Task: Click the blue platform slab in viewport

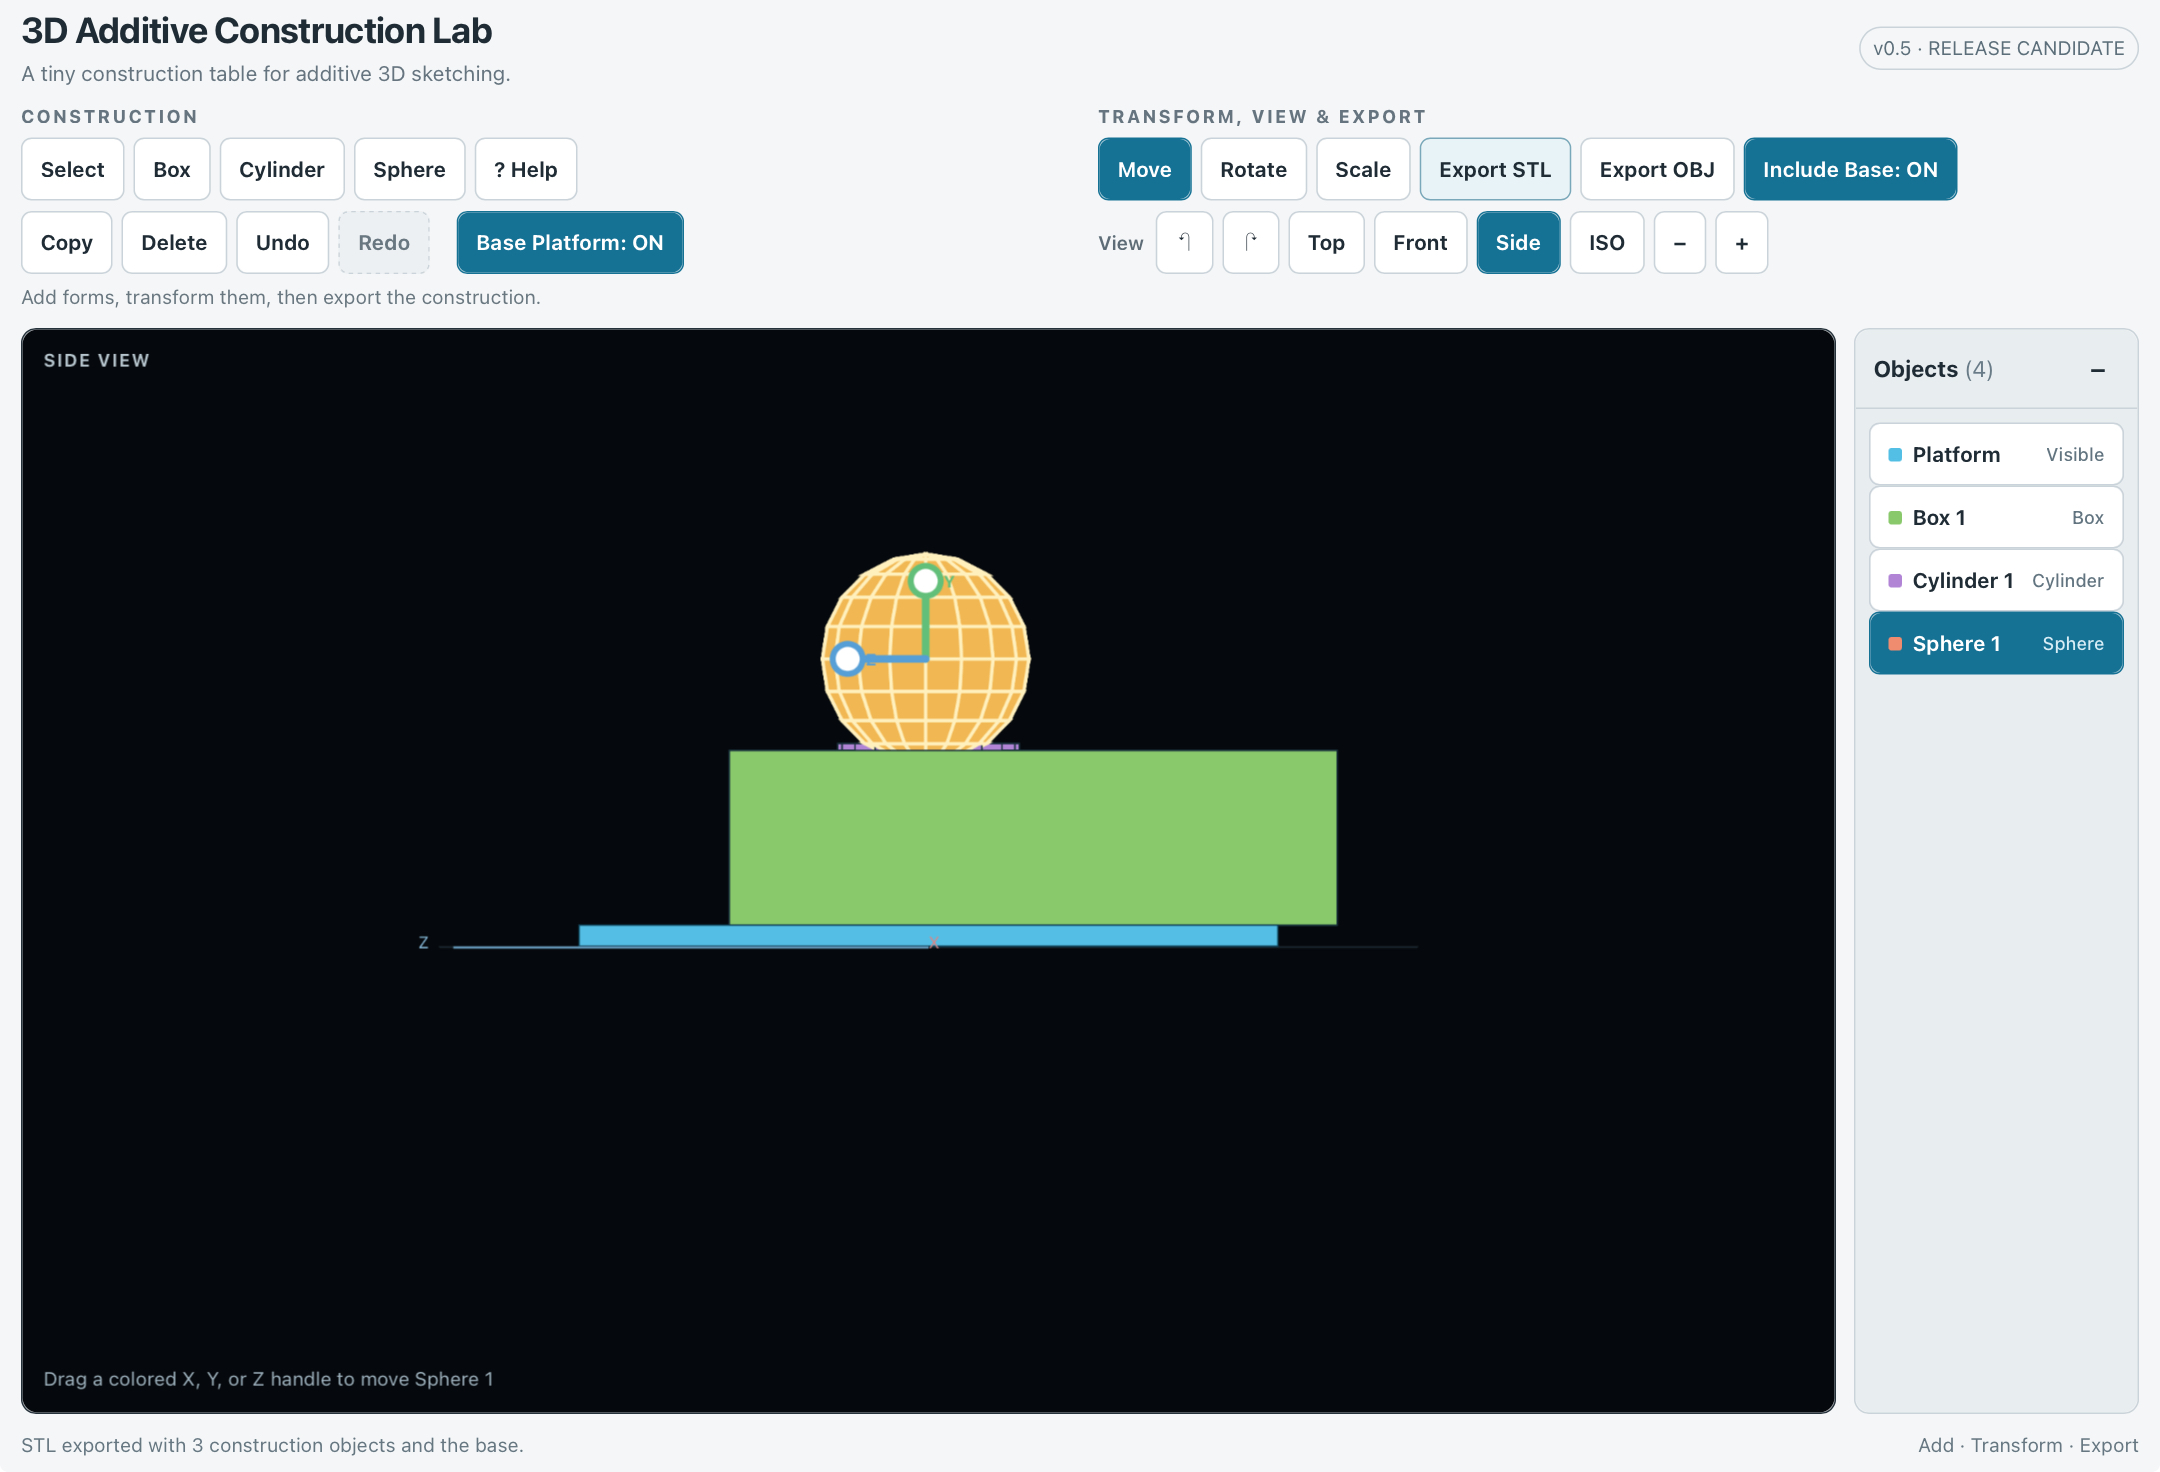Action: coord(928,936)
